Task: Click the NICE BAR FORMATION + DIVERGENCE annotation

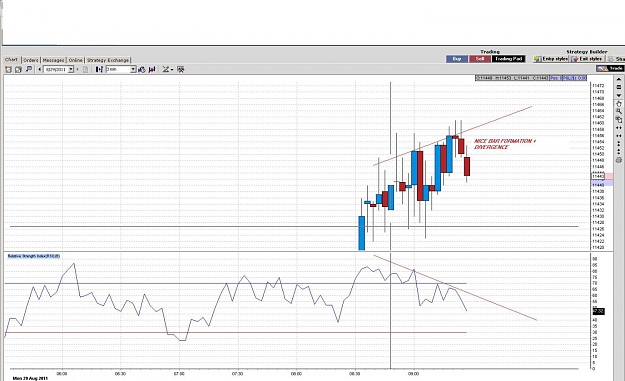Action: coord(505,144)
